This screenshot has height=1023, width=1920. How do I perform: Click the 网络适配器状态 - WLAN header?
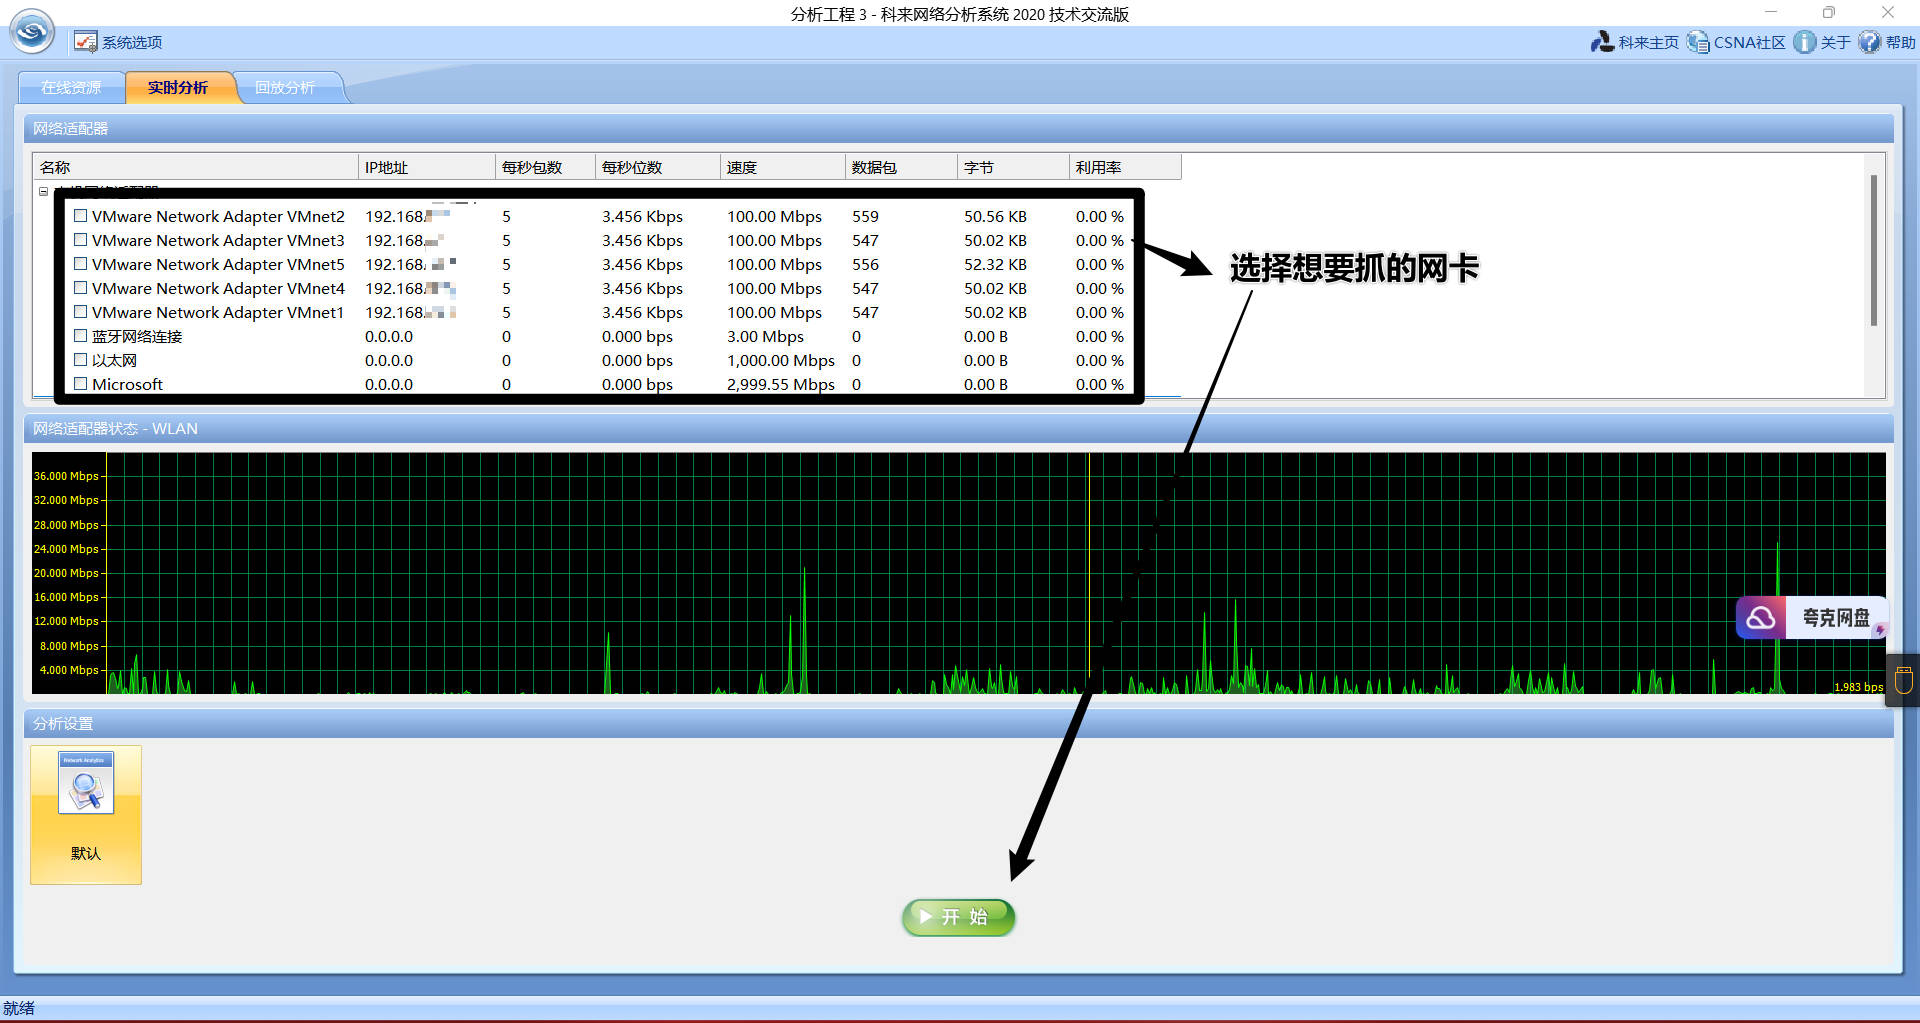tap(958, 428)
